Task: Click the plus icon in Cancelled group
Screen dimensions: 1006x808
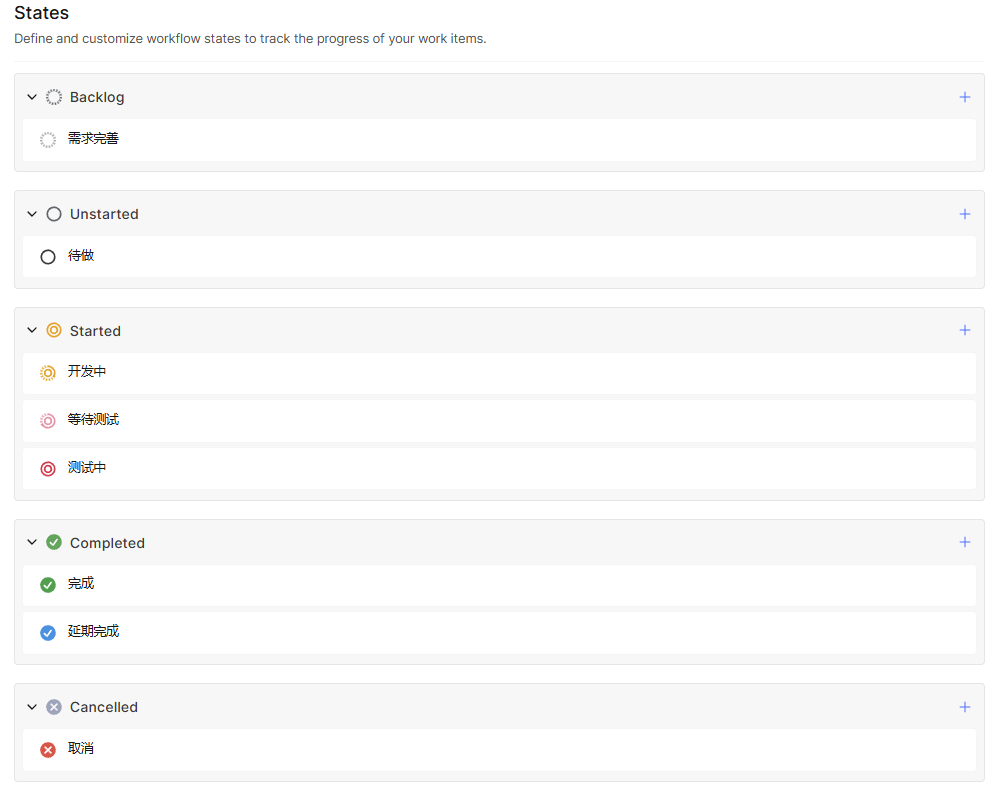Action: (x=964, y=707)
